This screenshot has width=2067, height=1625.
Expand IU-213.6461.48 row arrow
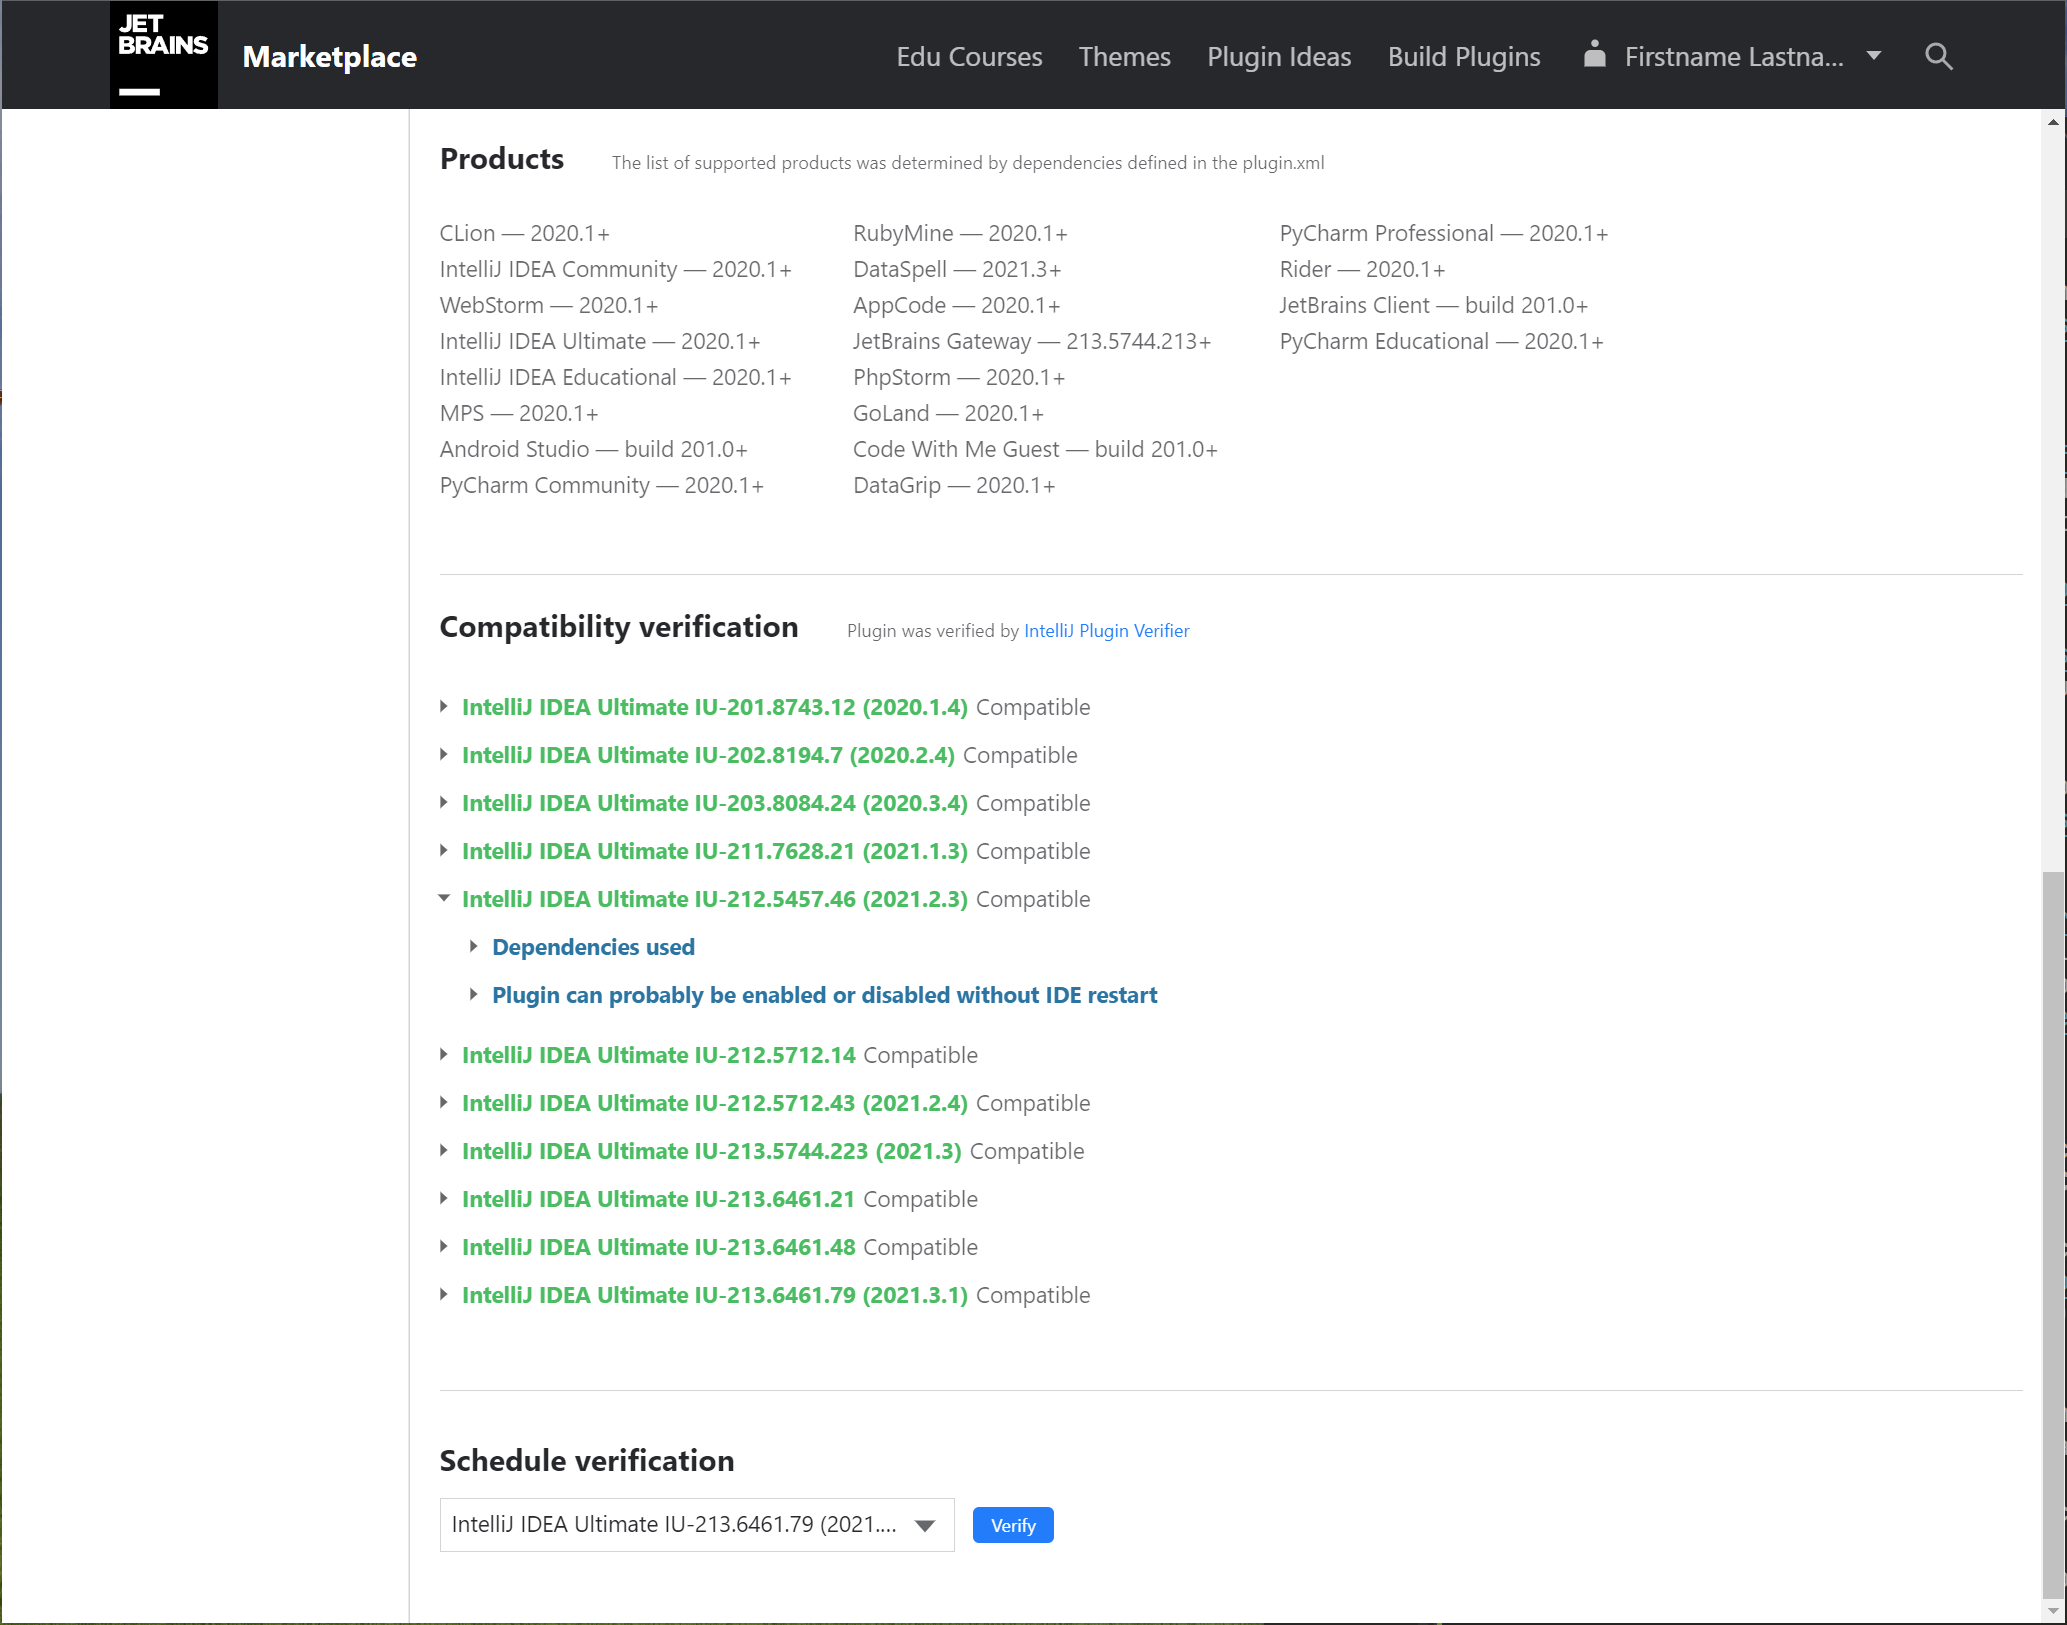pos(444,1246)
